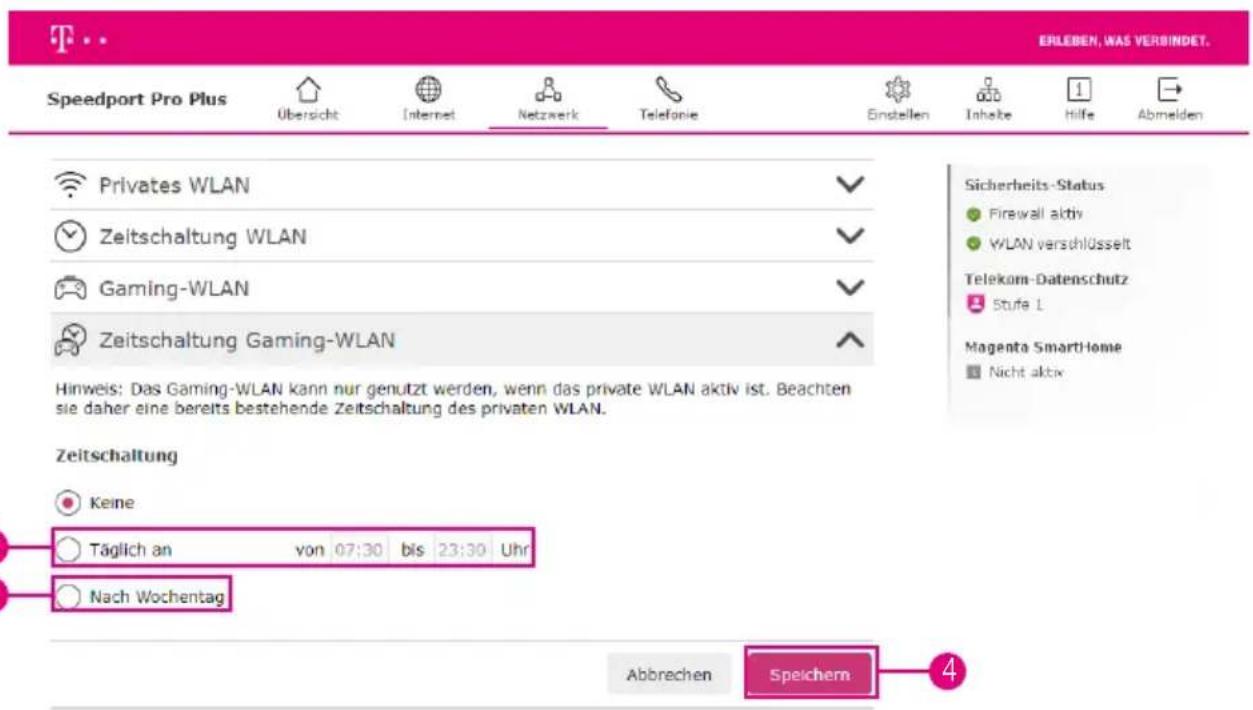Screen dimensions: 1253x710
Task: Open the Einstellen gear icon
Action: (x=898, y=89)
